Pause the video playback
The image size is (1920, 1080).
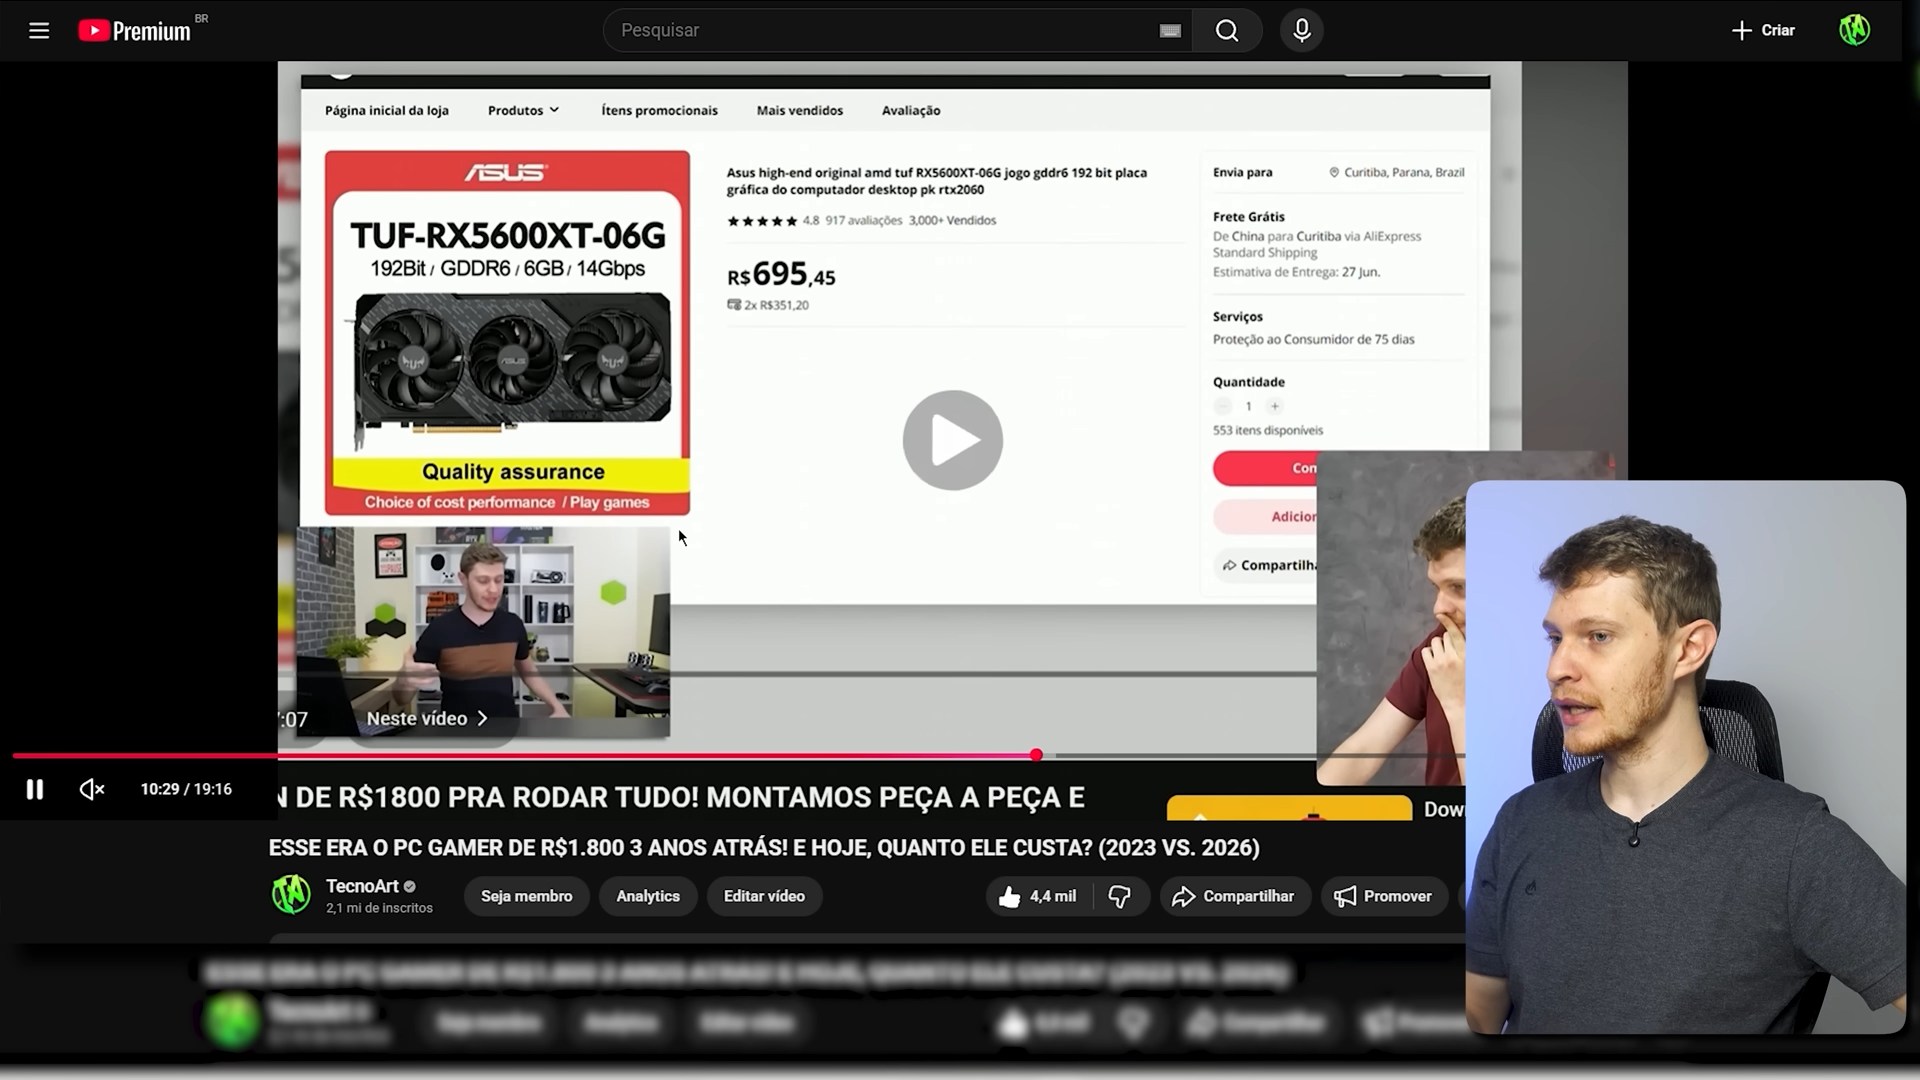click(35, 790)
